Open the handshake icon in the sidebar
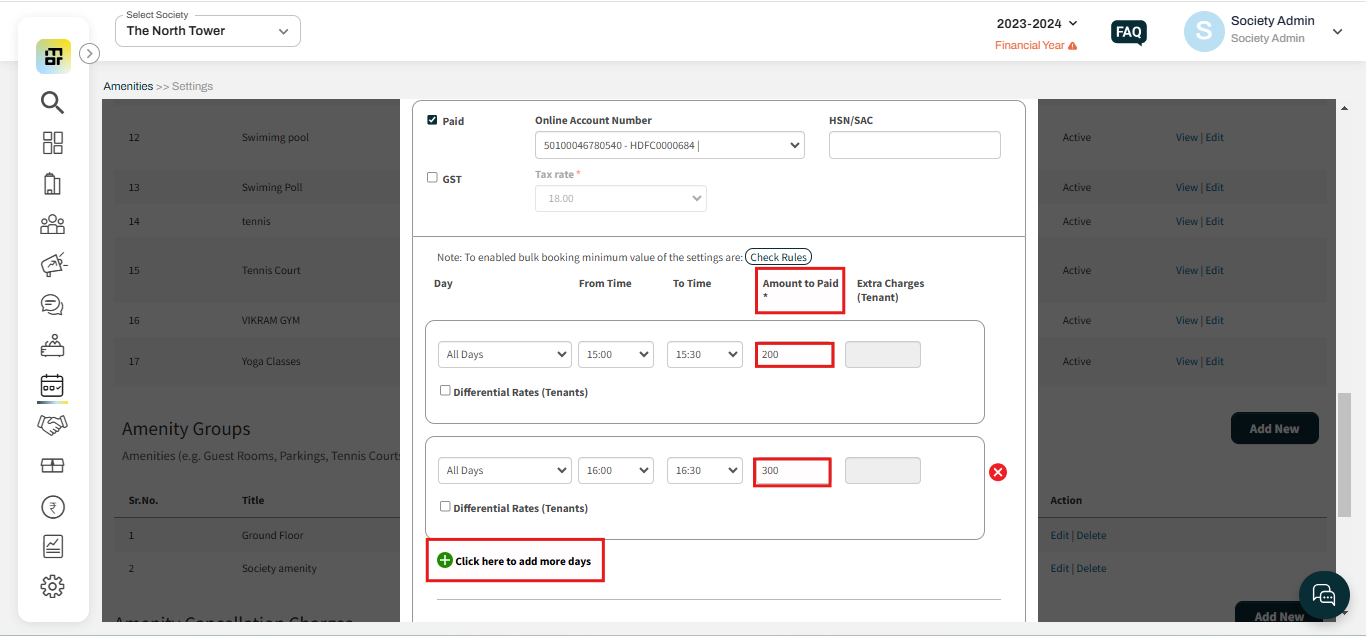Image resolution: width=1366 pixels, height=636 pixels. point(53,425)
